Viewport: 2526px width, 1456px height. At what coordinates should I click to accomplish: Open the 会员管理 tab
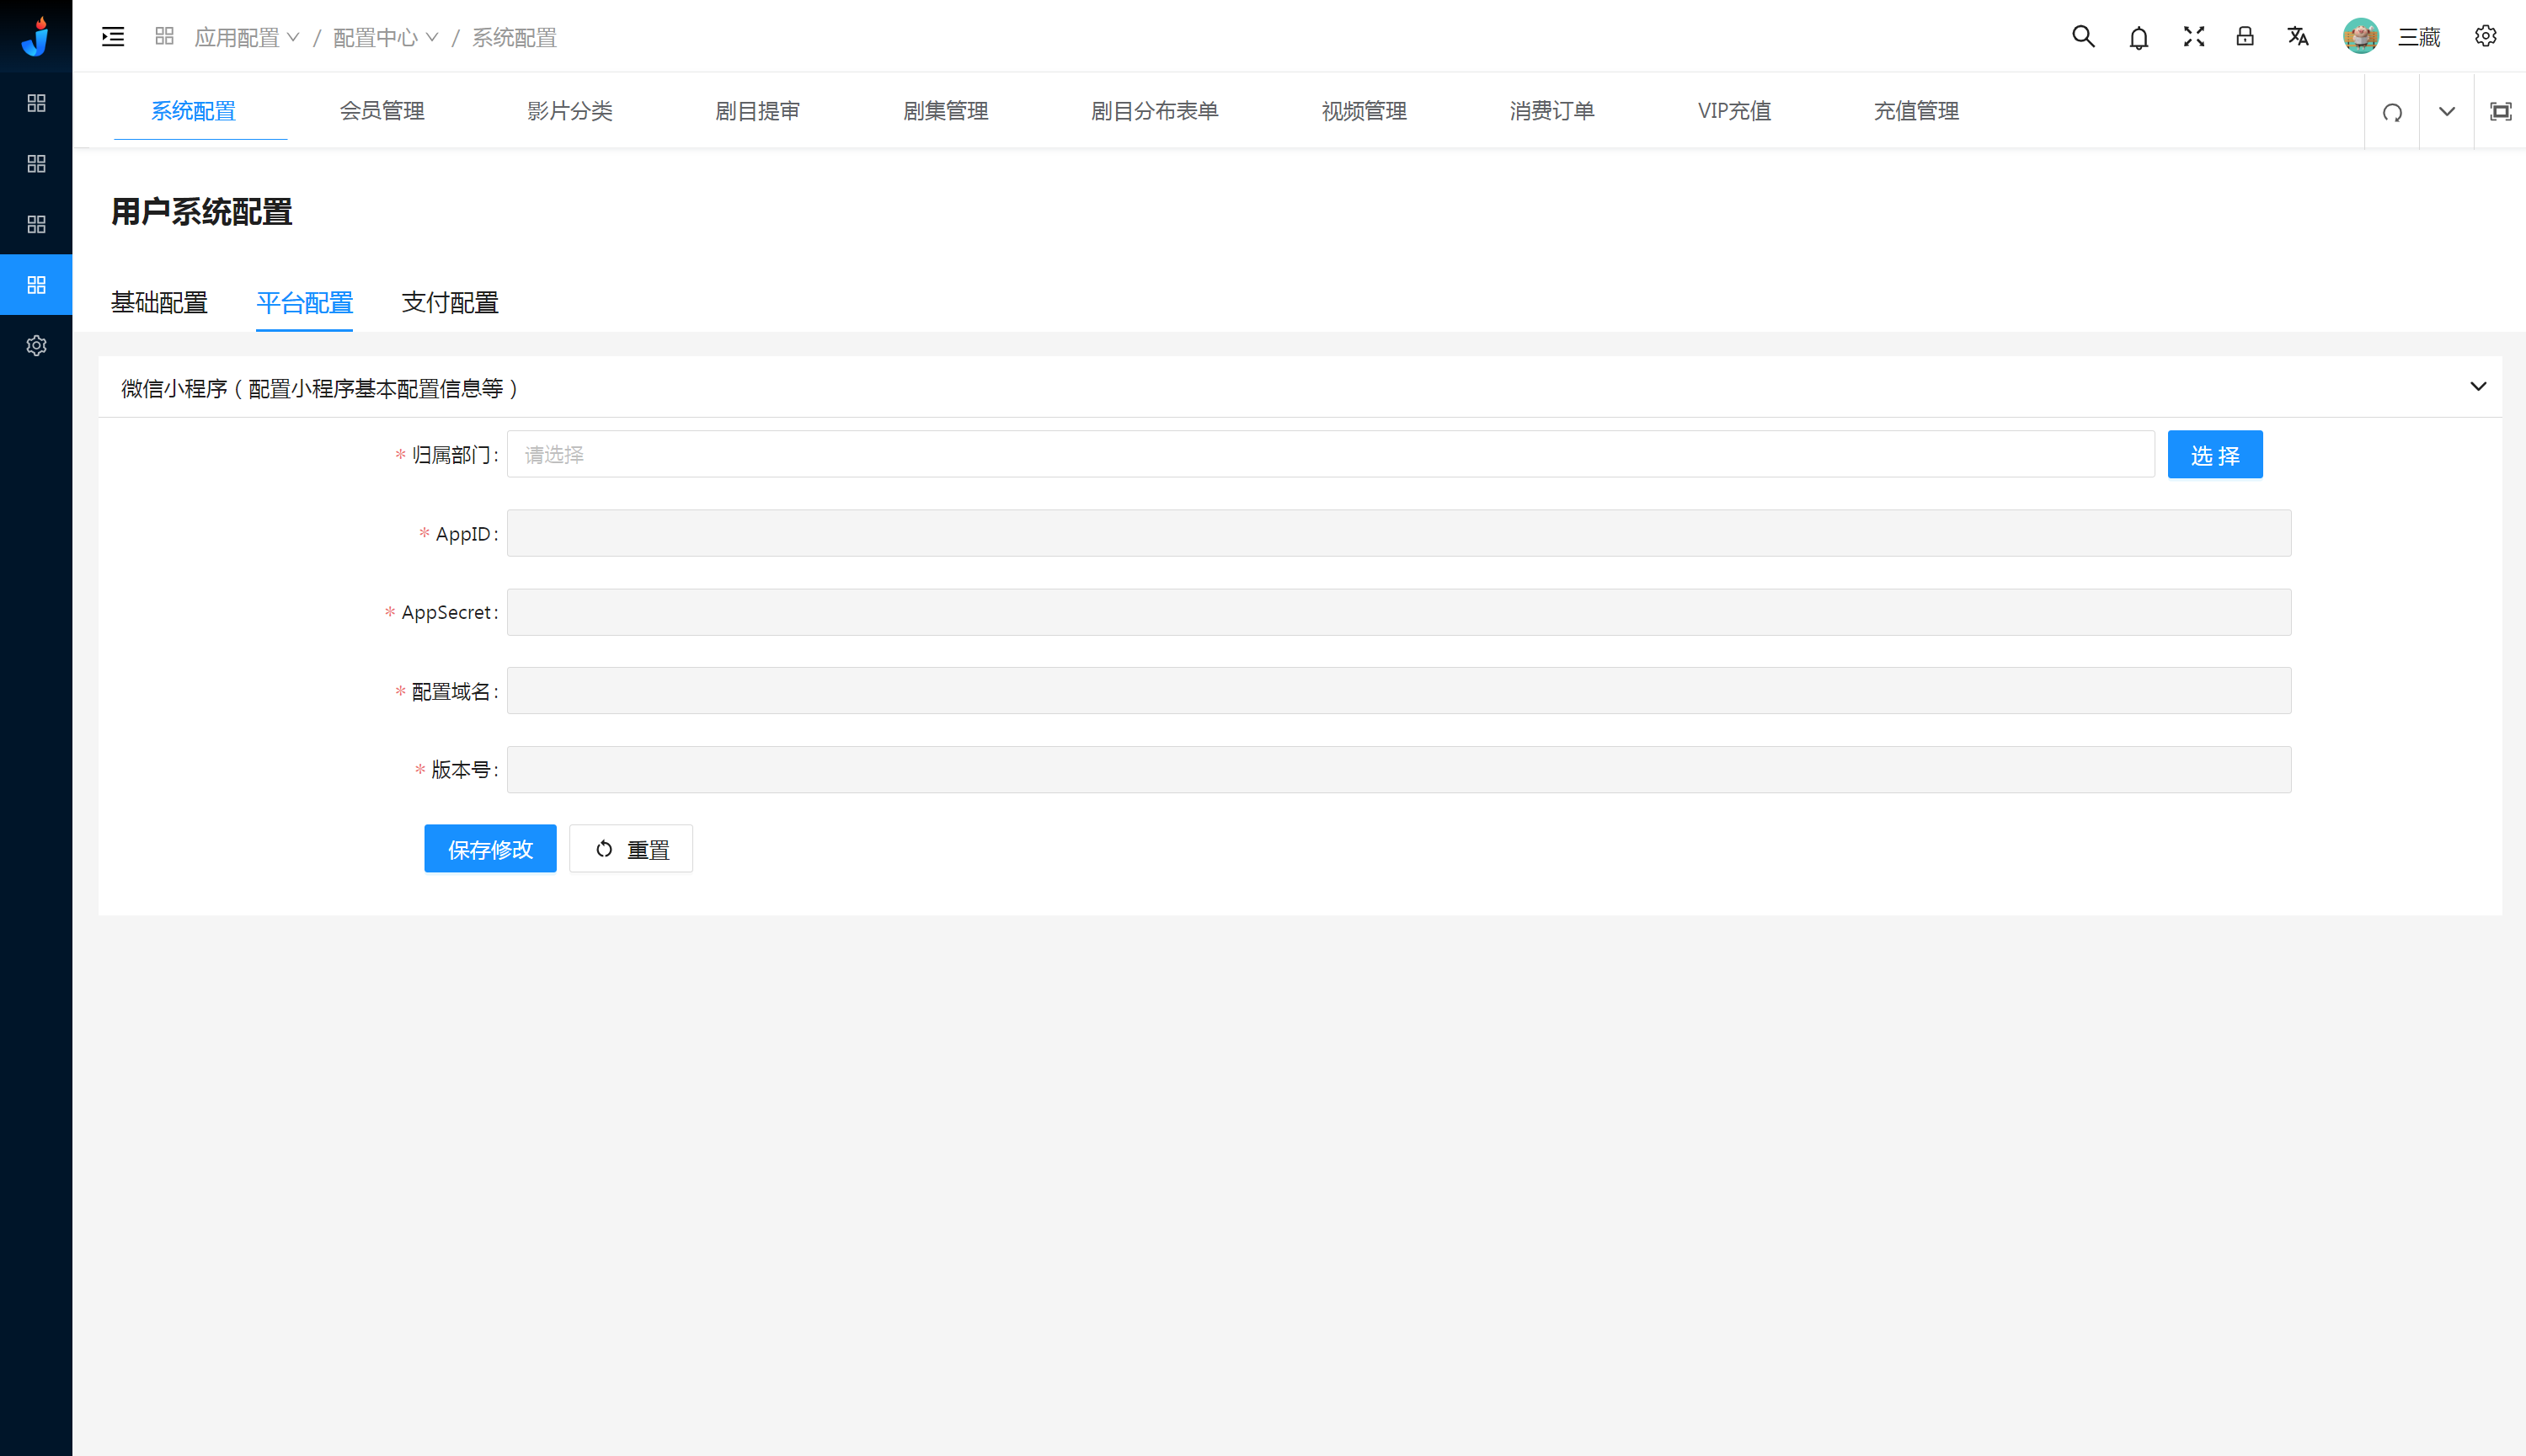pos(382,111)
